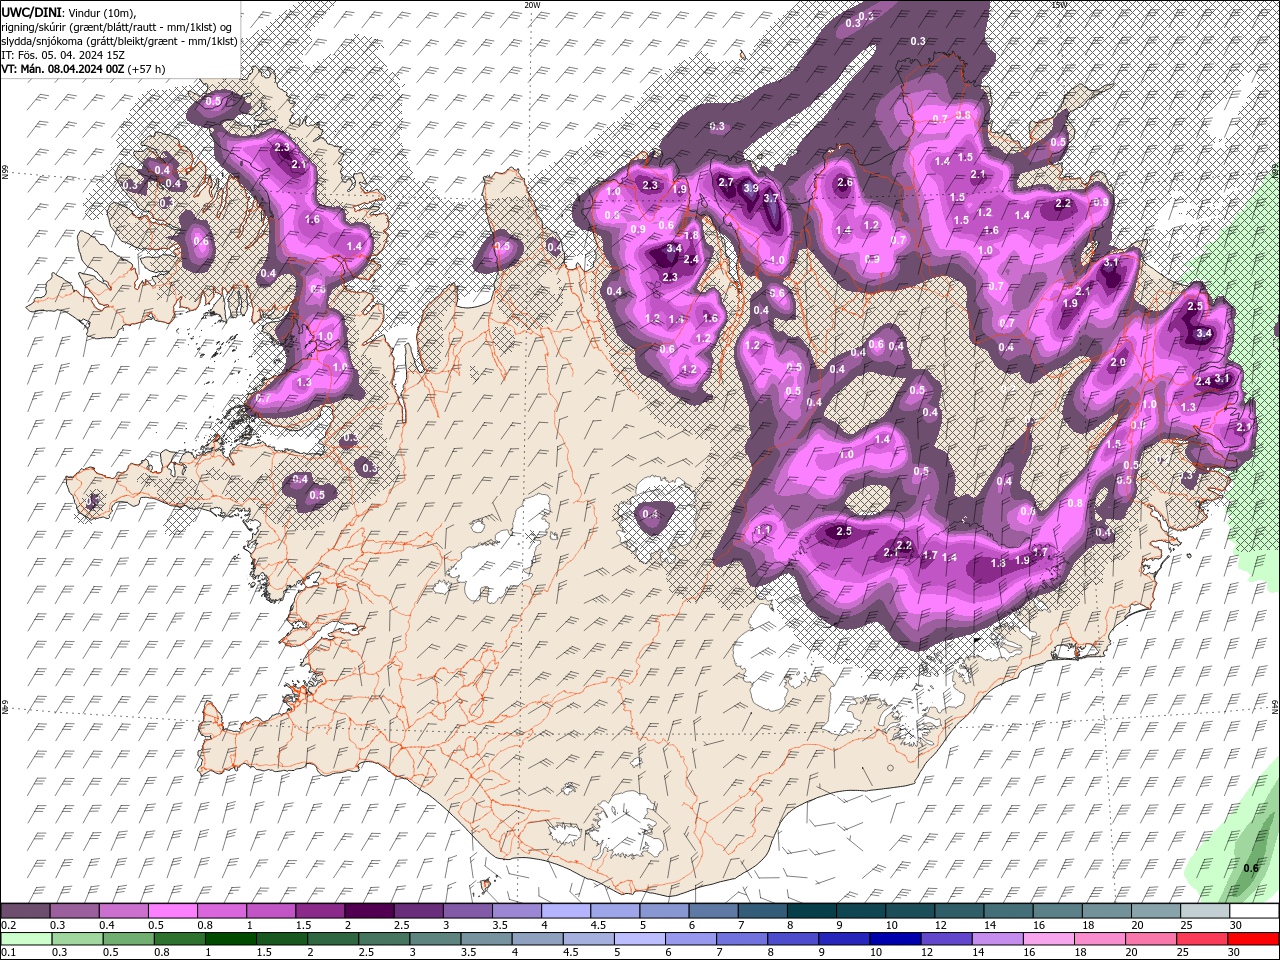Select the purple 12 swatch in the lower row
This screenshot has width=1280, height=960.
[946, 939]
